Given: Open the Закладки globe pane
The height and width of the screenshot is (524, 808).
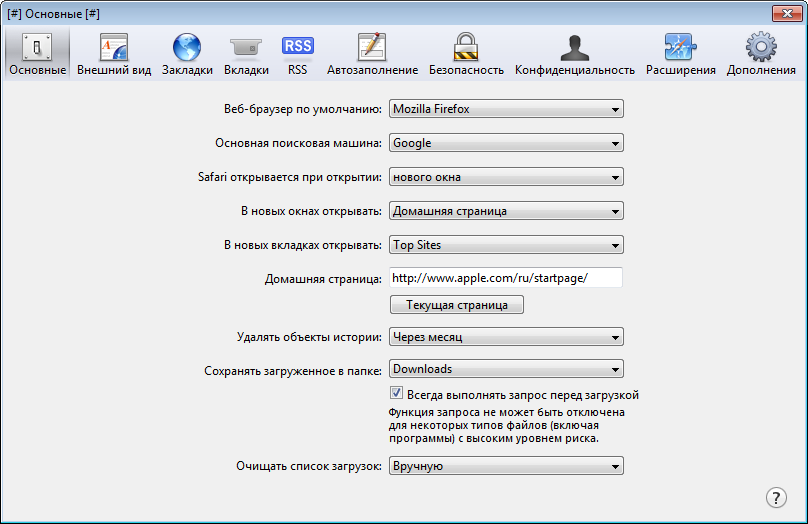Looking at the screenshot, I should 187,54.
